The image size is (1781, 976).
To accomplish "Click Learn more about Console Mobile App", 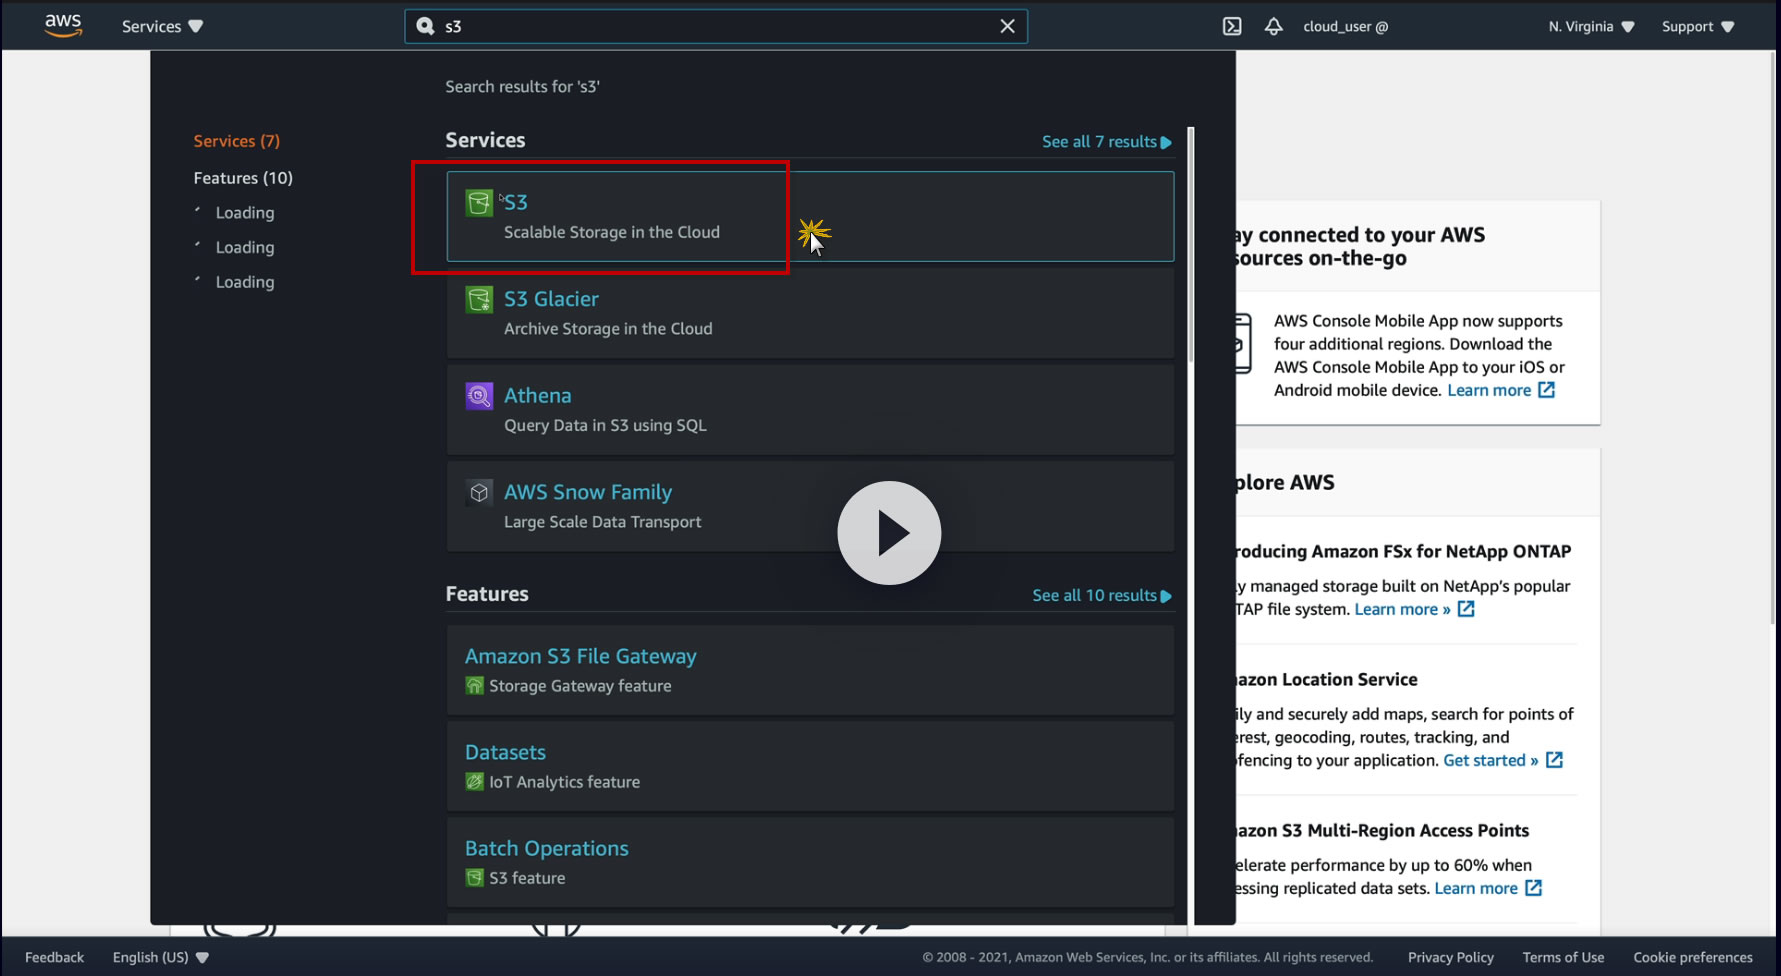I will coord(1489,390).
